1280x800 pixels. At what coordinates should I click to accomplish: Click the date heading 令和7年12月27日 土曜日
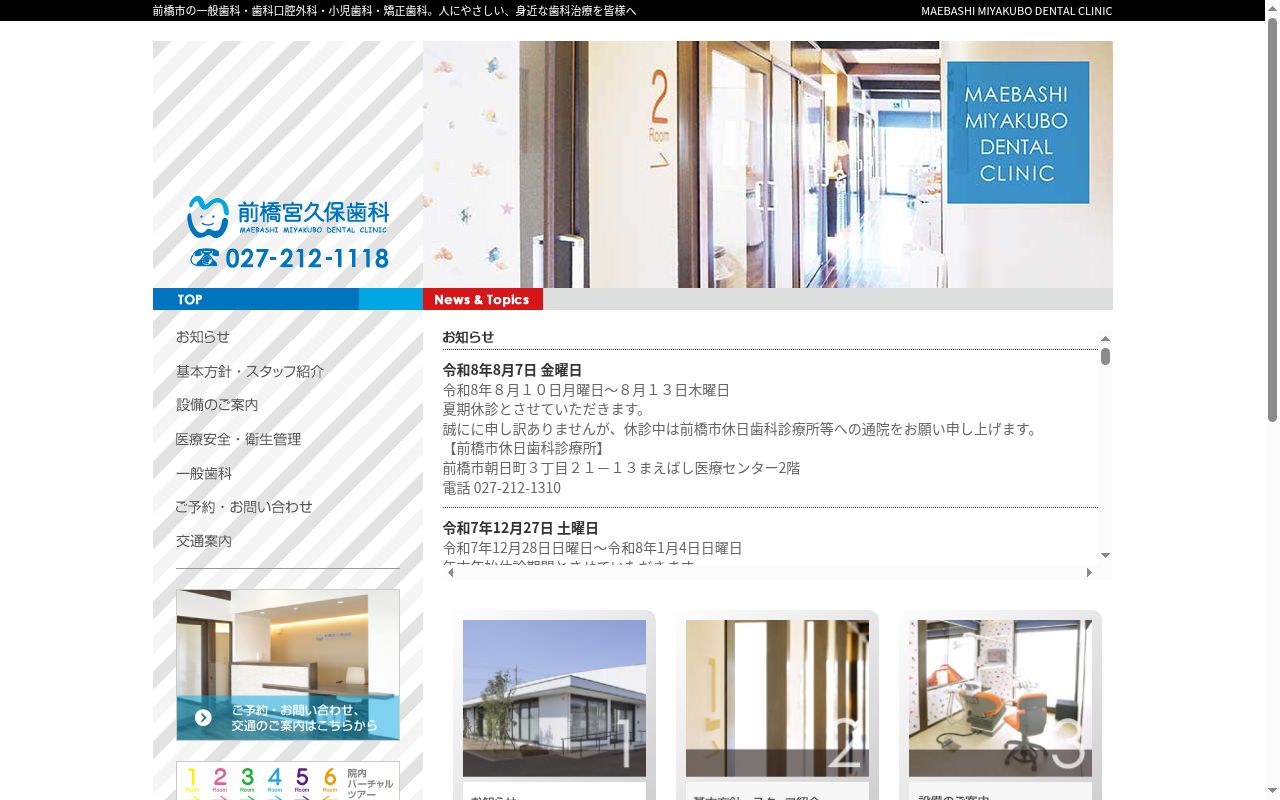[x=521, y=528]
